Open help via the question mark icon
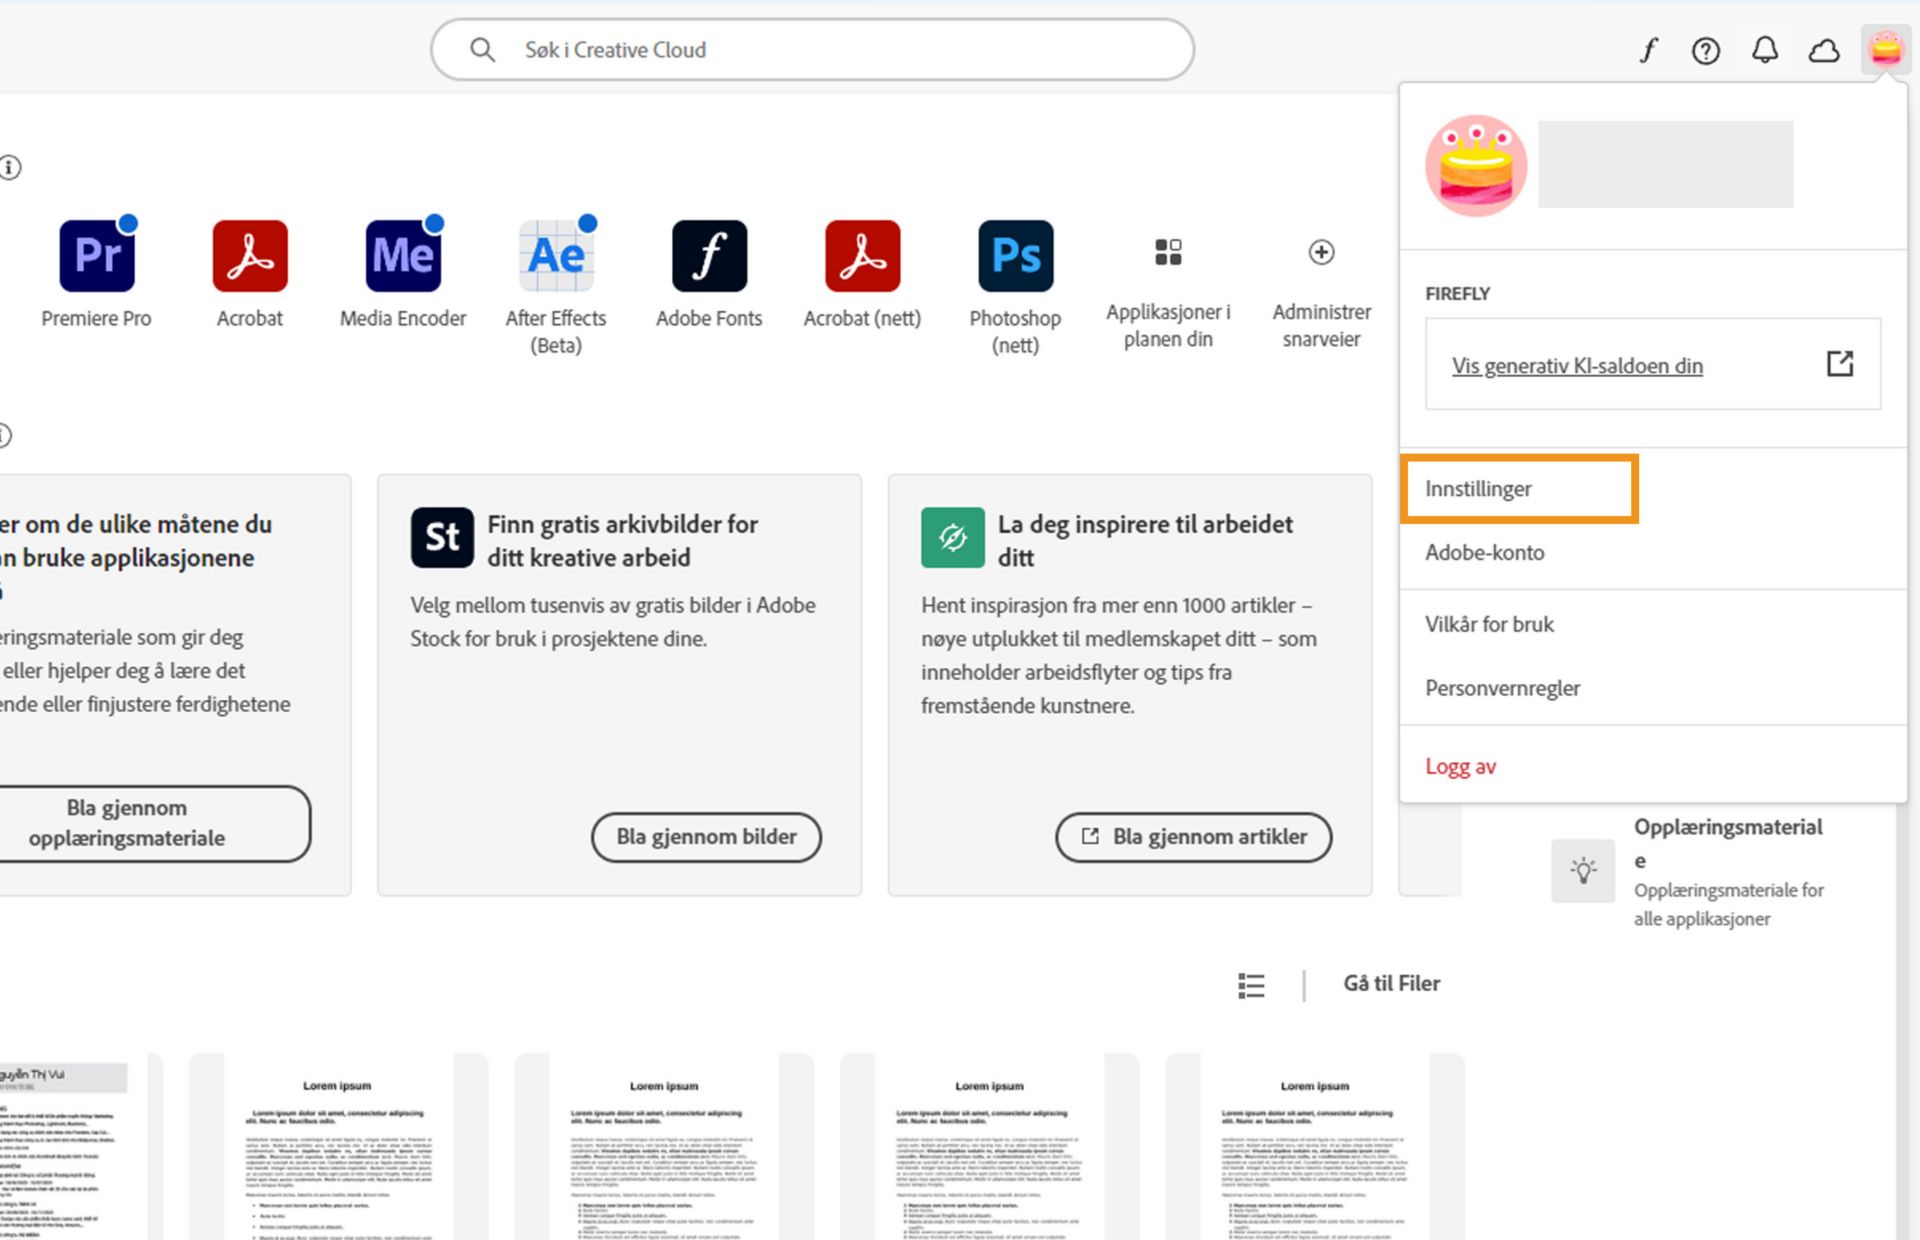 [x=1706, y=49]
